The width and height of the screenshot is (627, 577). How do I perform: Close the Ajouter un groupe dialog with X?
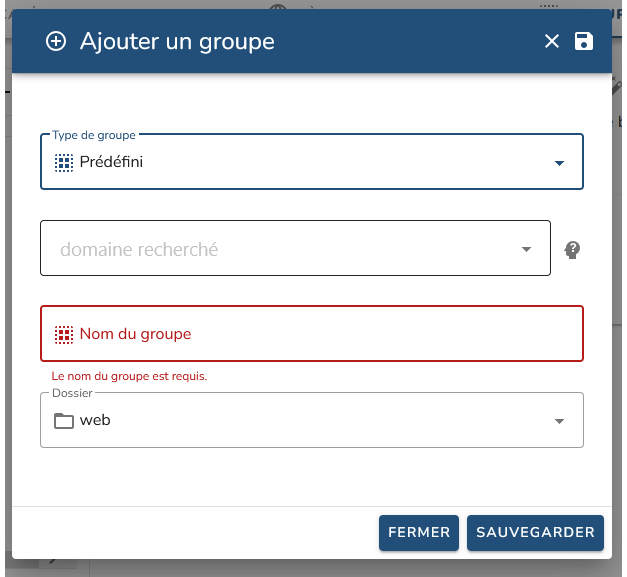click(x=551, y=41)
